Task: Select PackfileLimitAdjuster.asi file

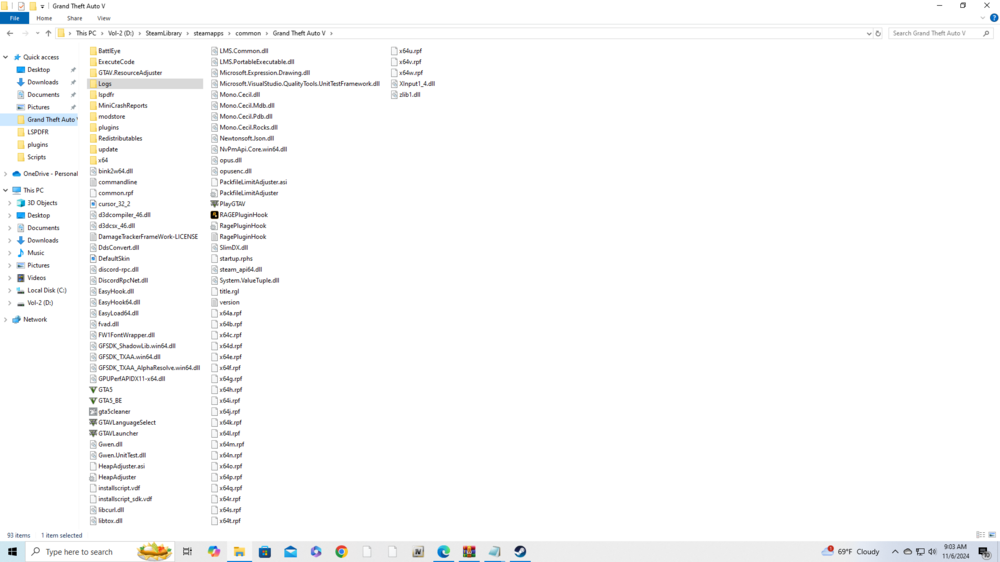Action: [x=249, y=182]
